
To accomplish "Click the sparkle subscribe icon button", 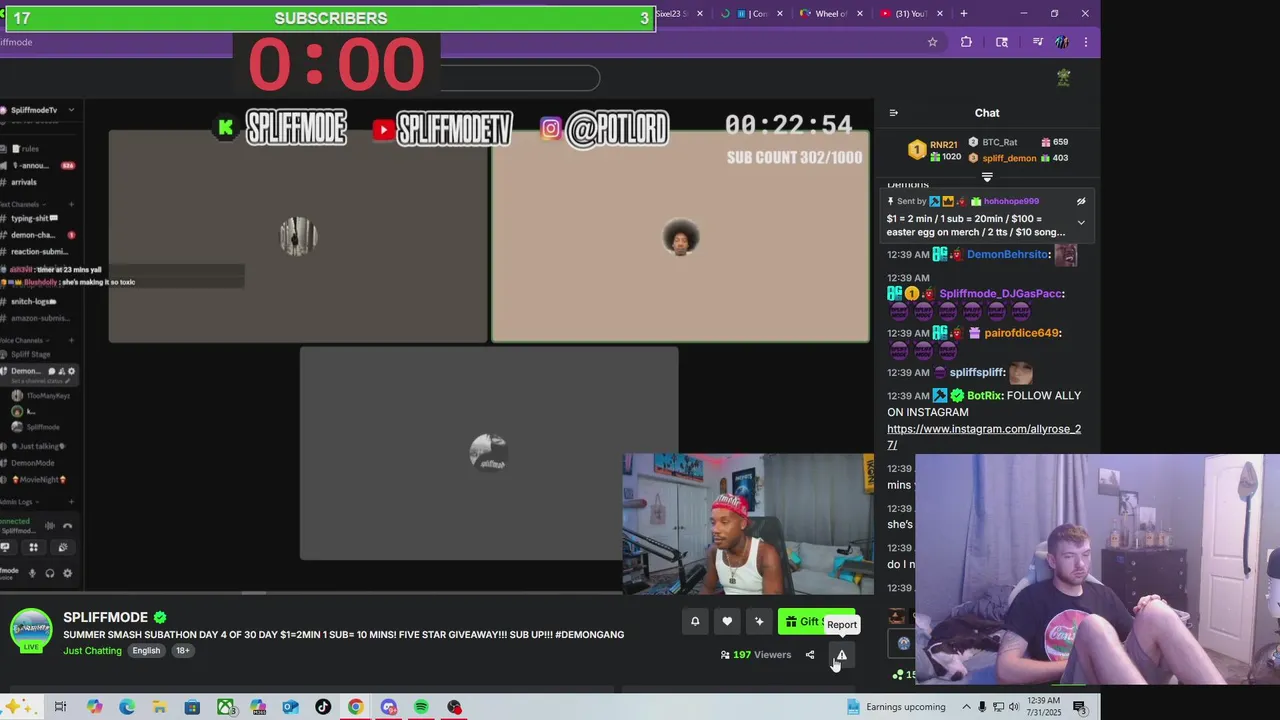I will tap(759, 621).
